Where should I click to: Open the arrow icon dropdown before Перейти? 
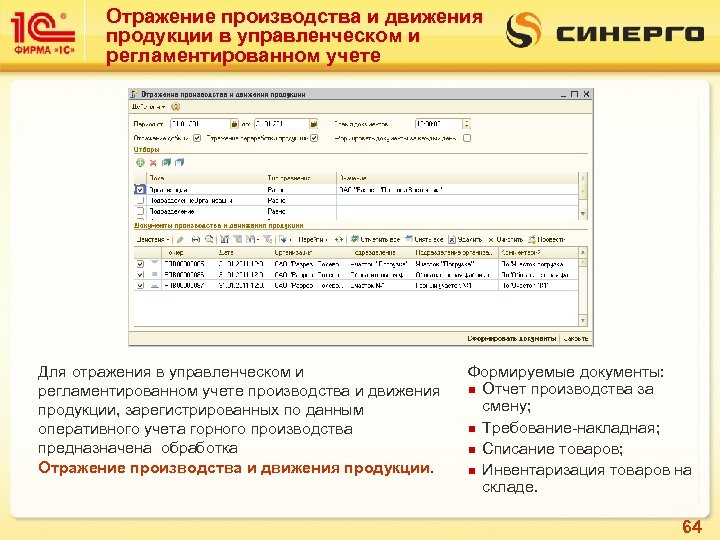coord(284,239)
